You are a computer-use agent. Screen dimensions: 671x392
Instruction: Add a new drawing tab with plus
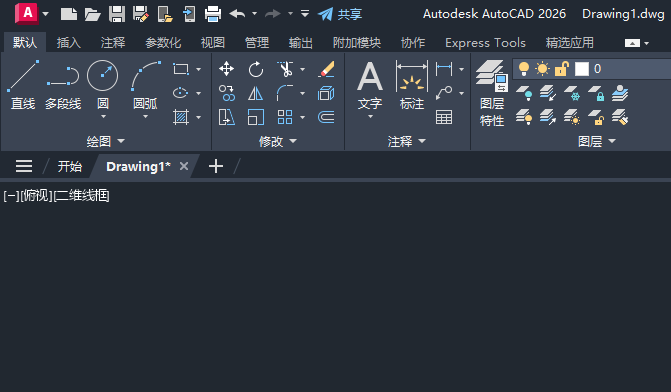(216, 166)
